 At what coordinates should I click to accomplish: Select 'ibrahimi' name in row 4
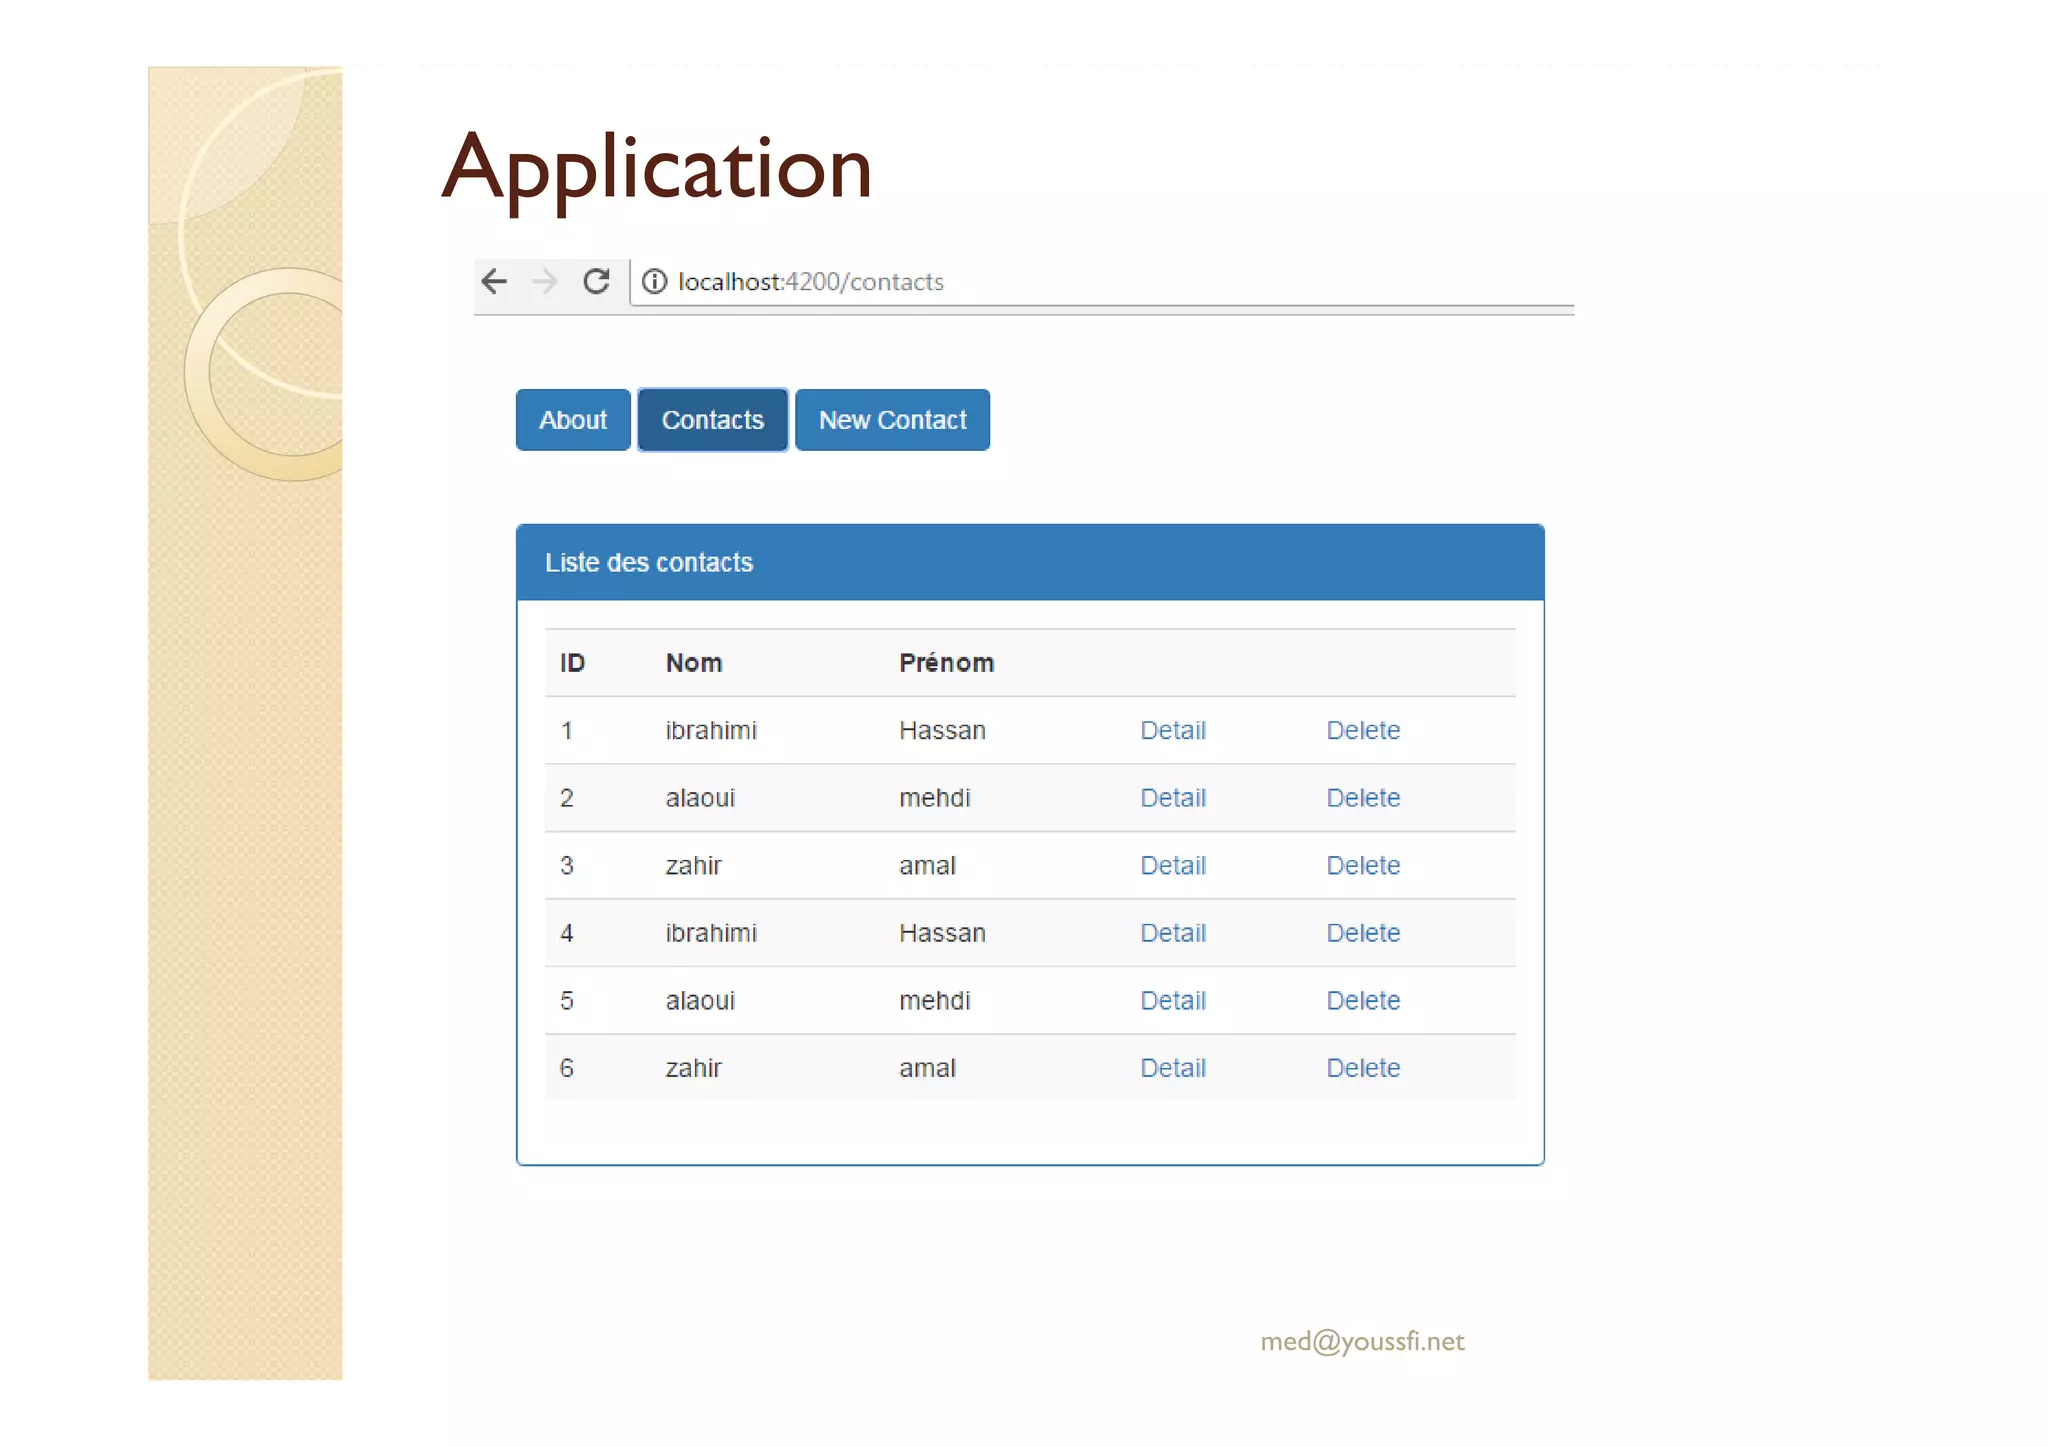(x=711, y=933)
